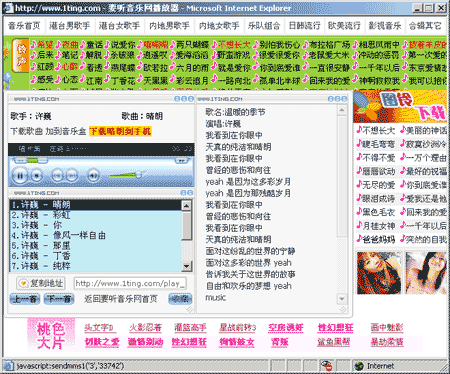Select playlist item 1.许巍 - 晴朗
The image size is (450, 374).
96,205
